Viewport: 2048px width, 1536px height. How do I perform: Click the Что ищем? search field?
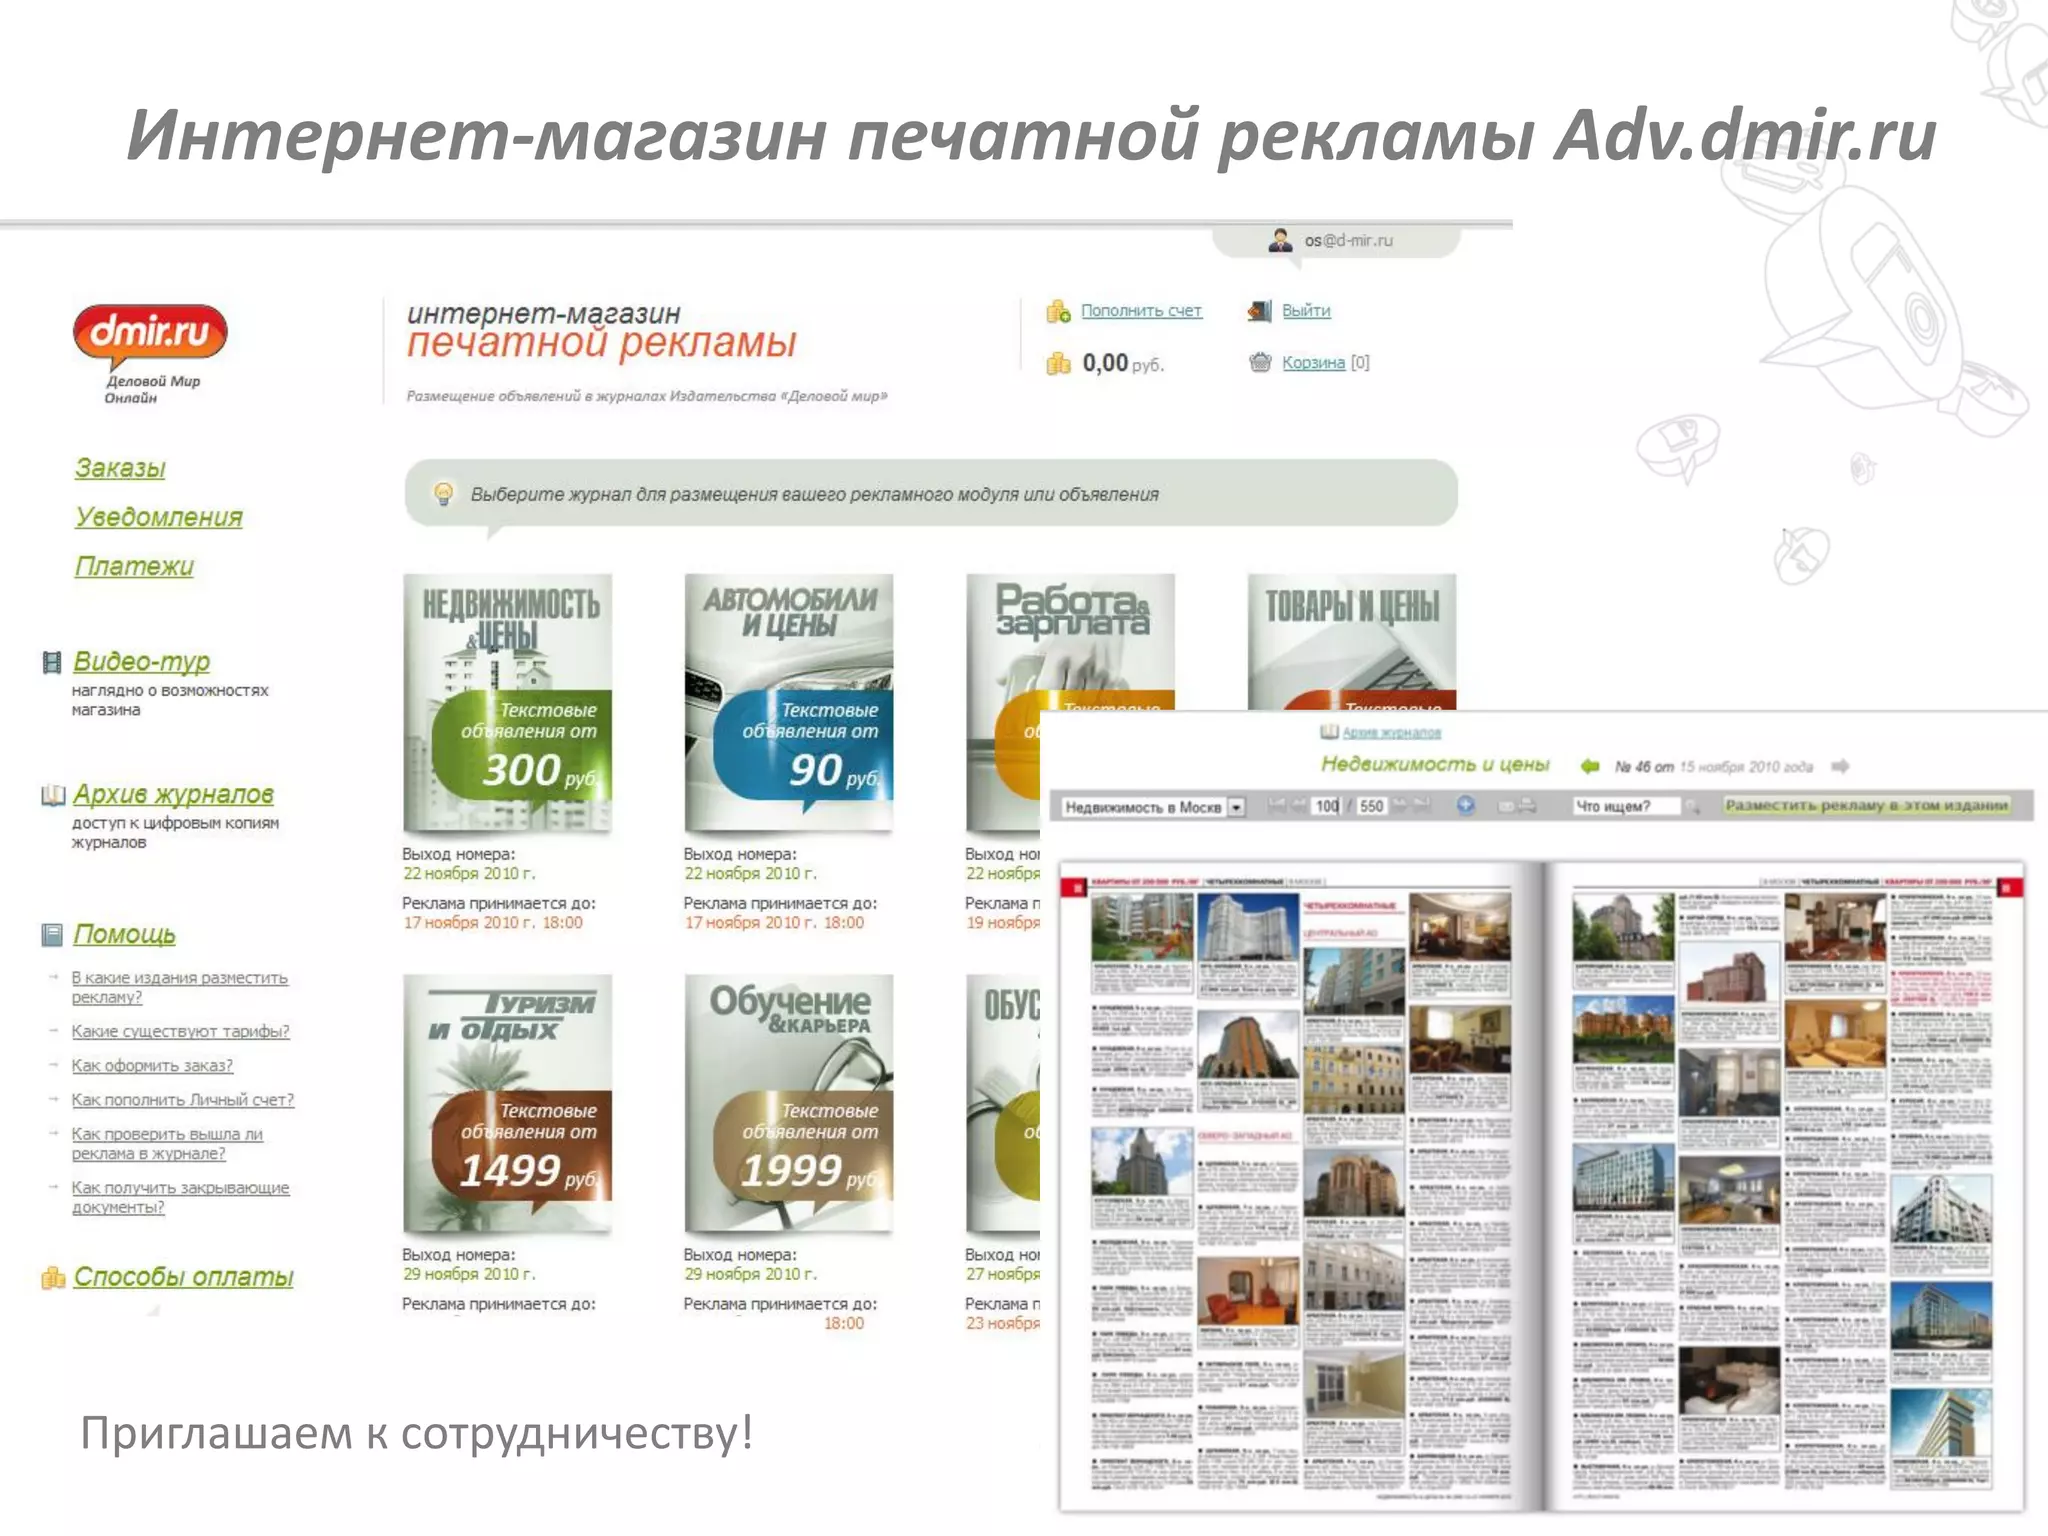[x=1626, y=806]
